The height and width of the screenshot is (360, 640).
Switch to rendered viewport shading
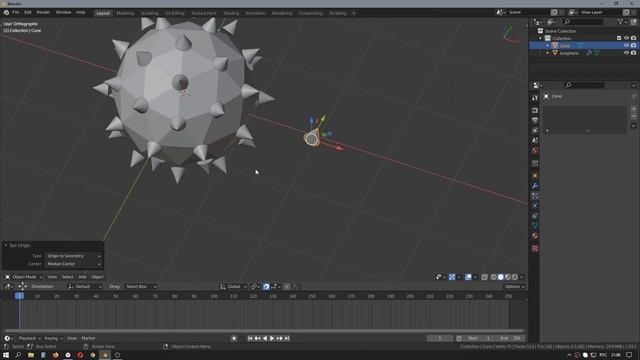coord(515,277)
